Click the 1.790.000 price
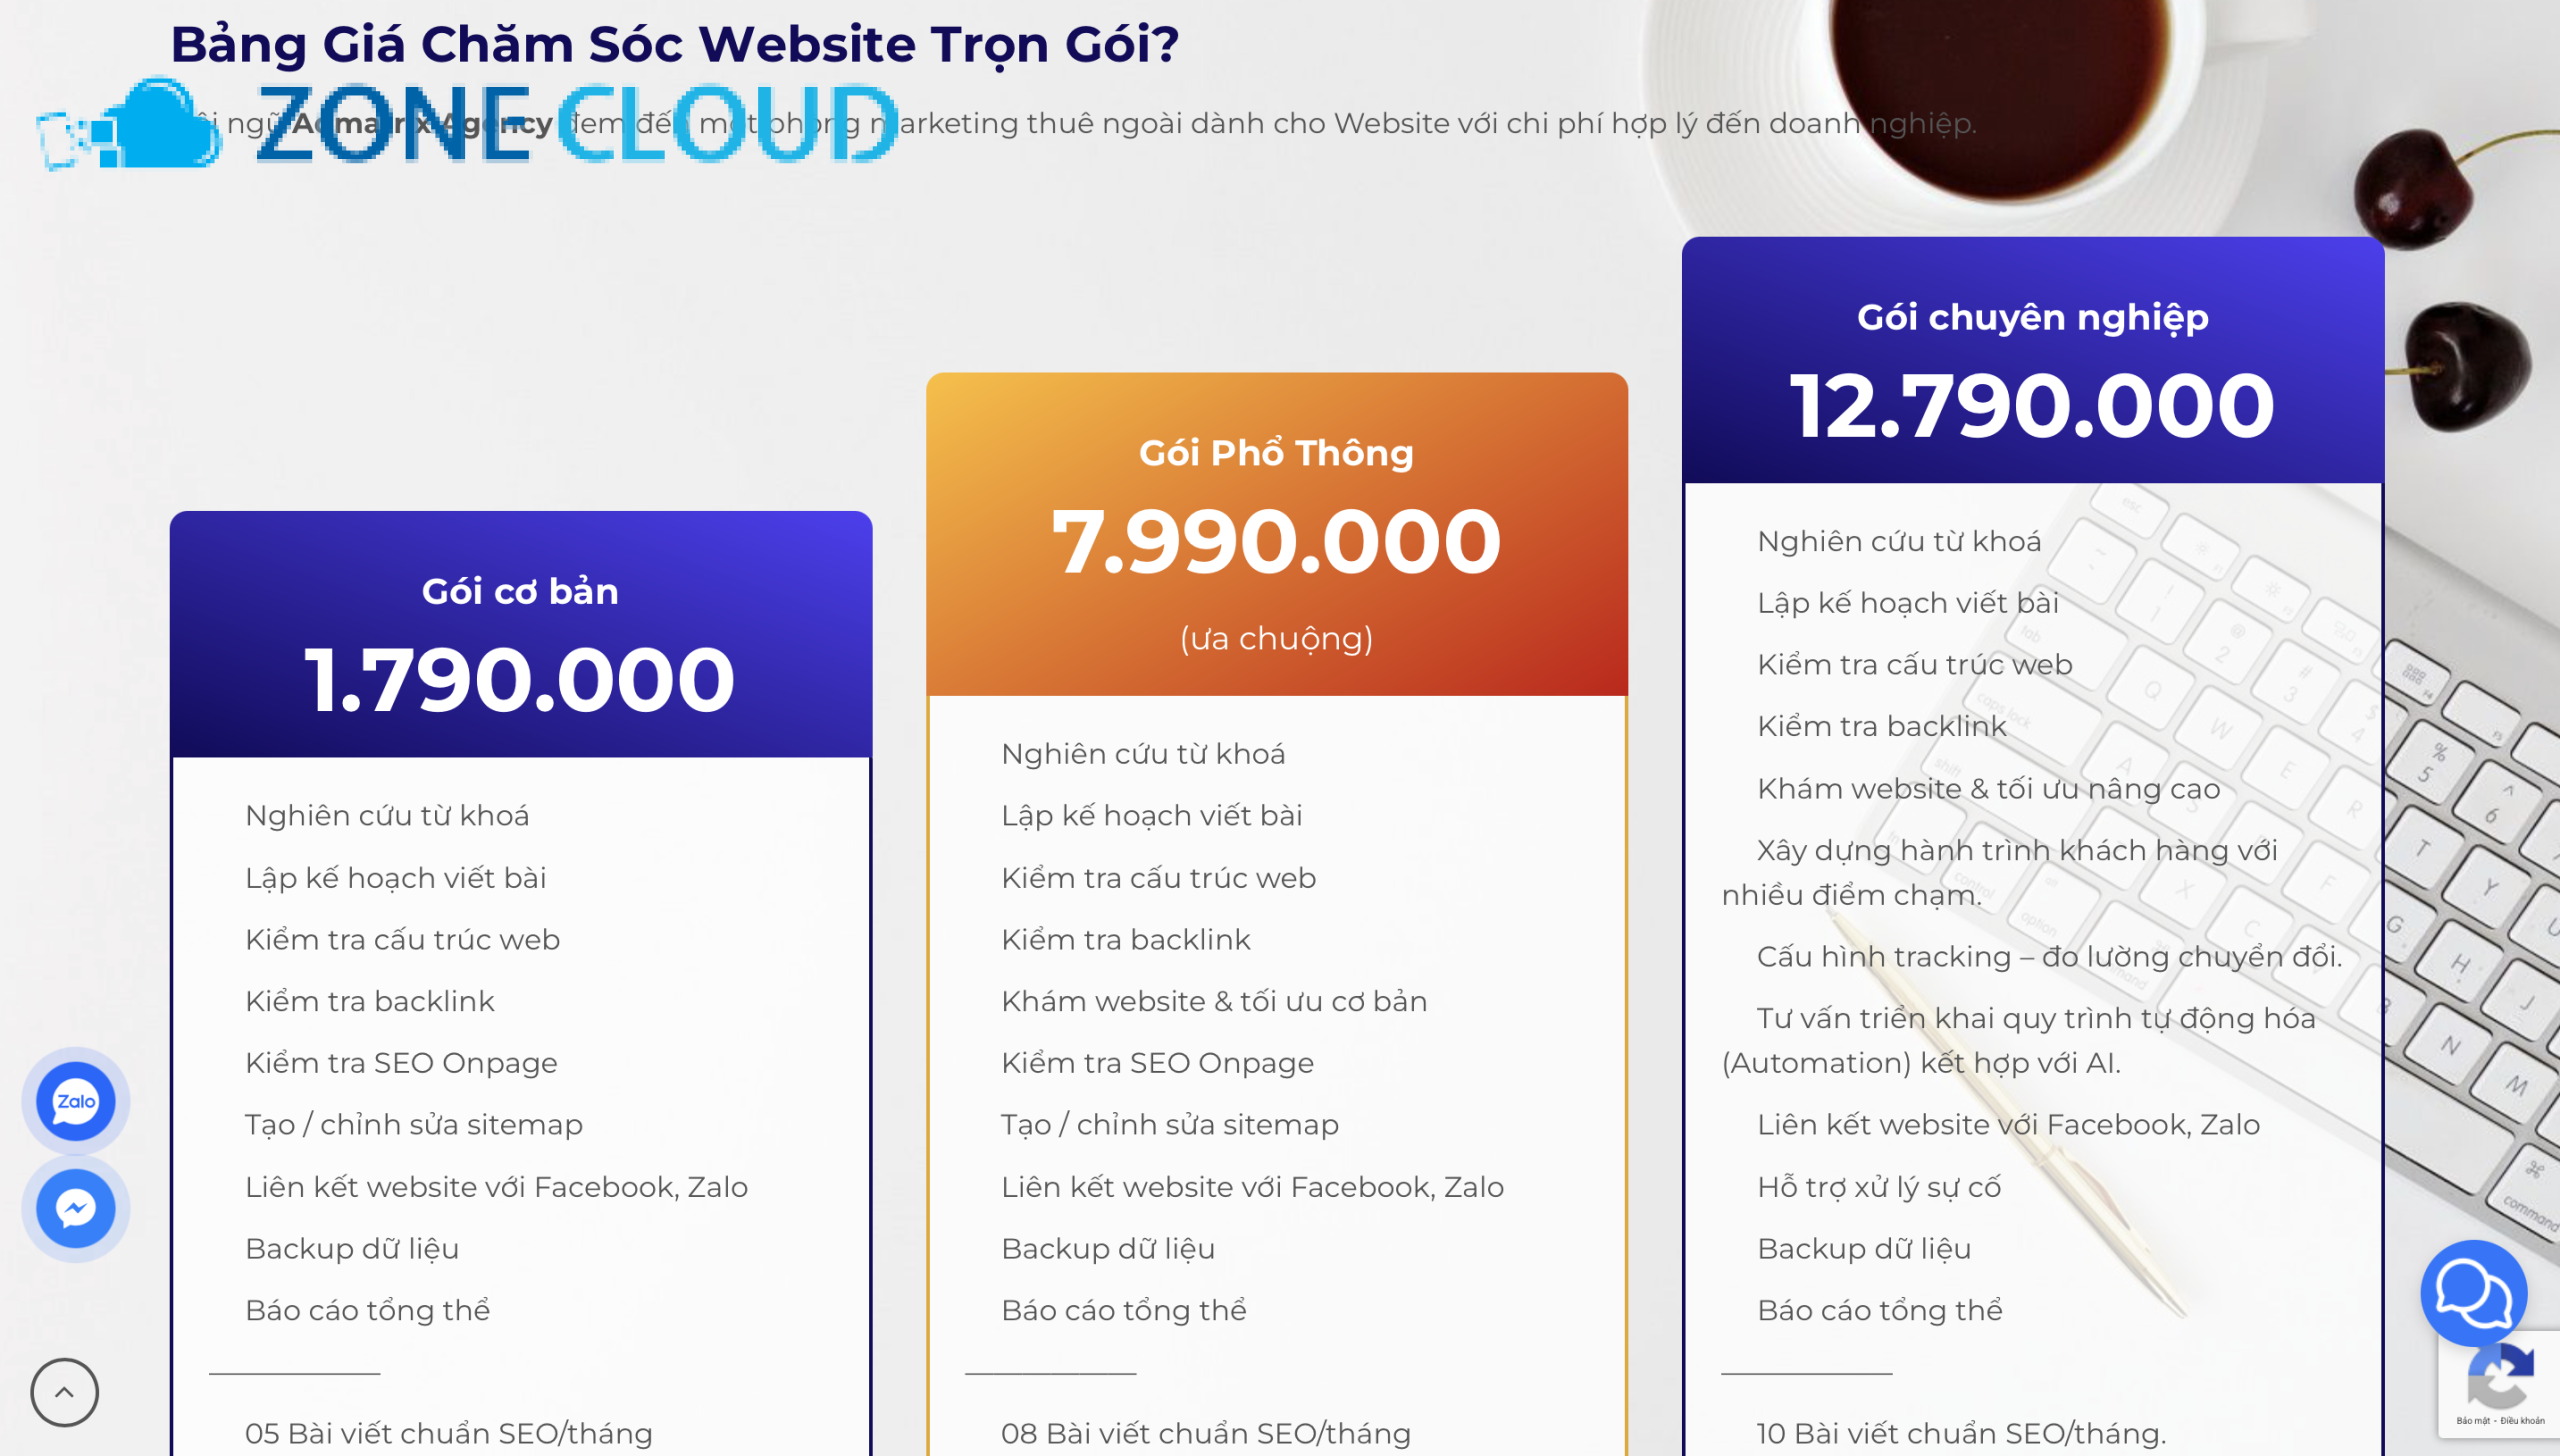 (x=520, y=680)
